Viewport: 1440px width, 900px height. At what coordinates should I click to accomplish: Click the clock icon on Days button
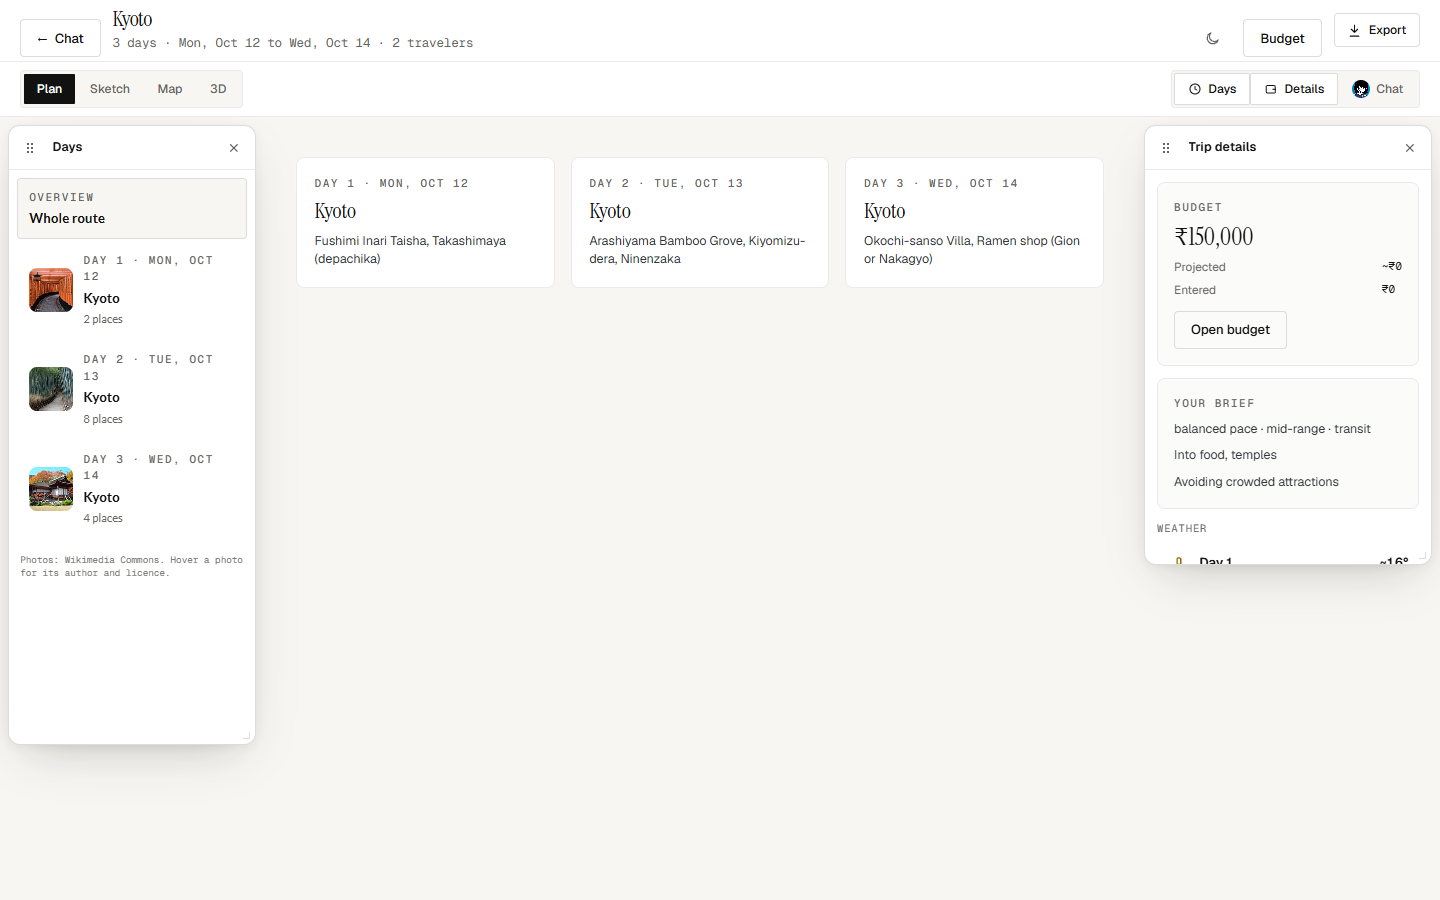[1195, 89]
